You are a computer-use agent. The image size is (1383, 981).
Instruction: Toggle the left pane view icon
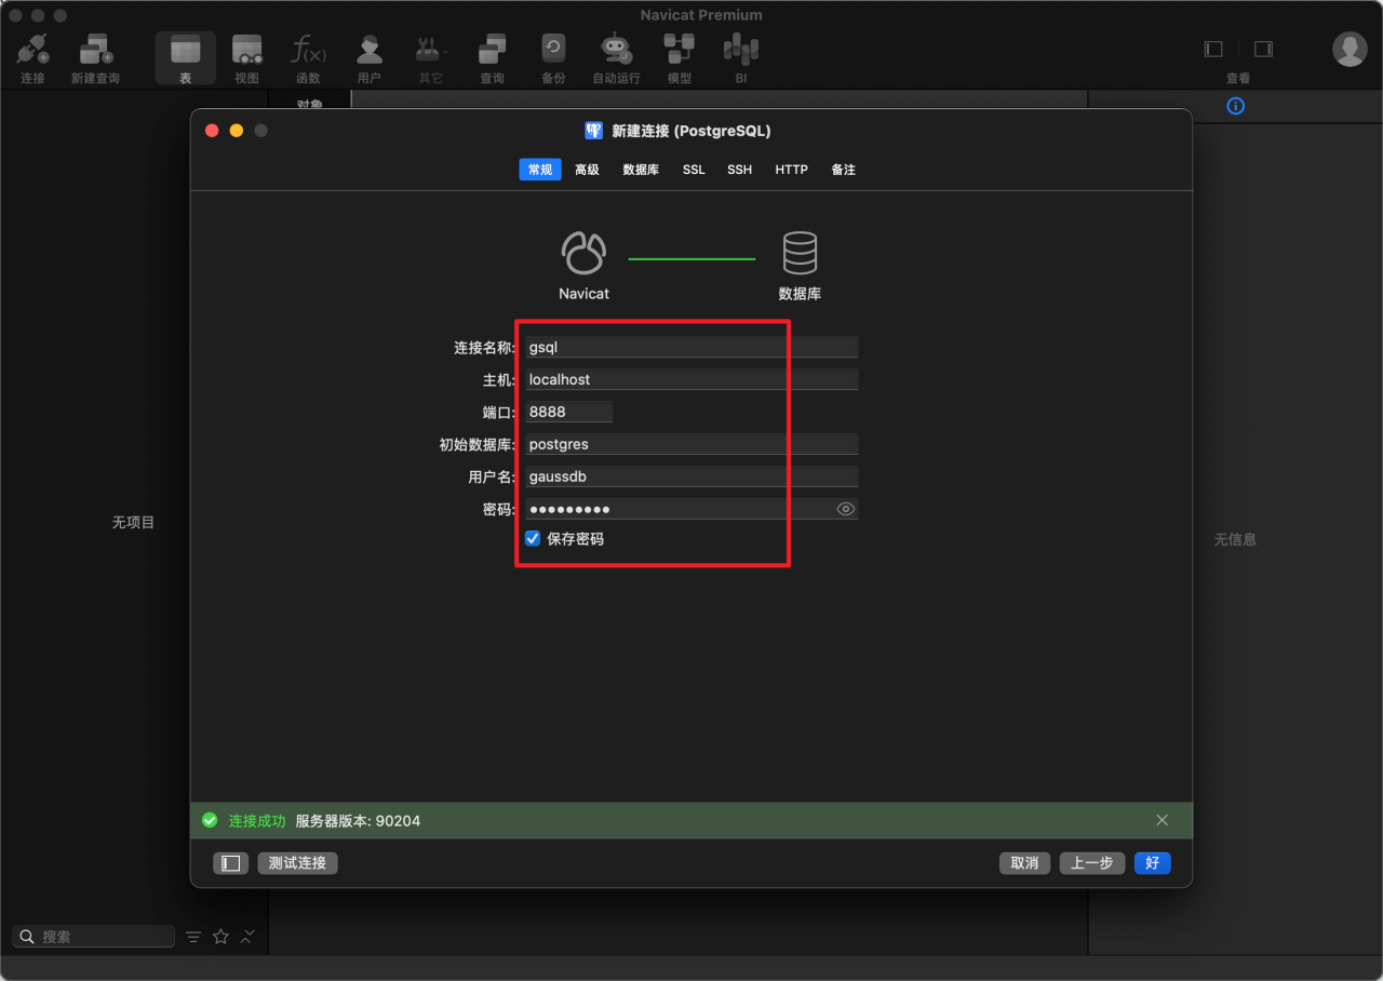[x=1214, y=49]
